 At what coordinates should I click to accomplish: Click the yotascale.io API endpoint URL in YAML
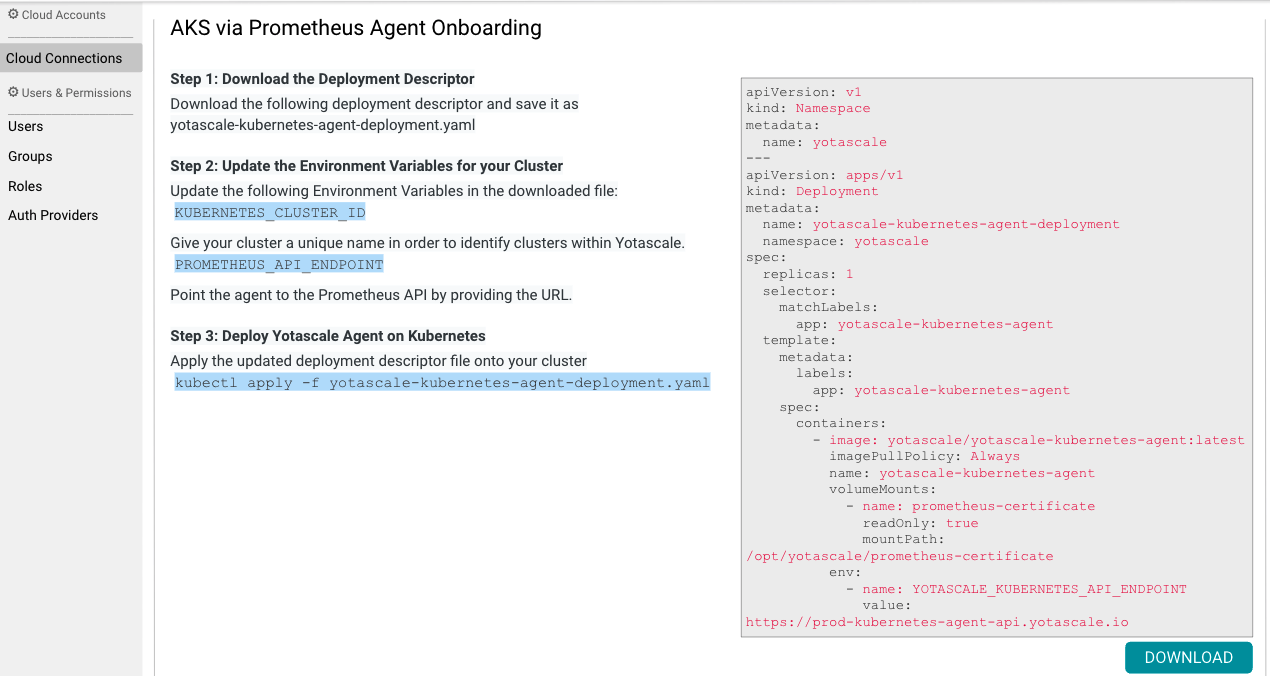[x=937, y=622]
